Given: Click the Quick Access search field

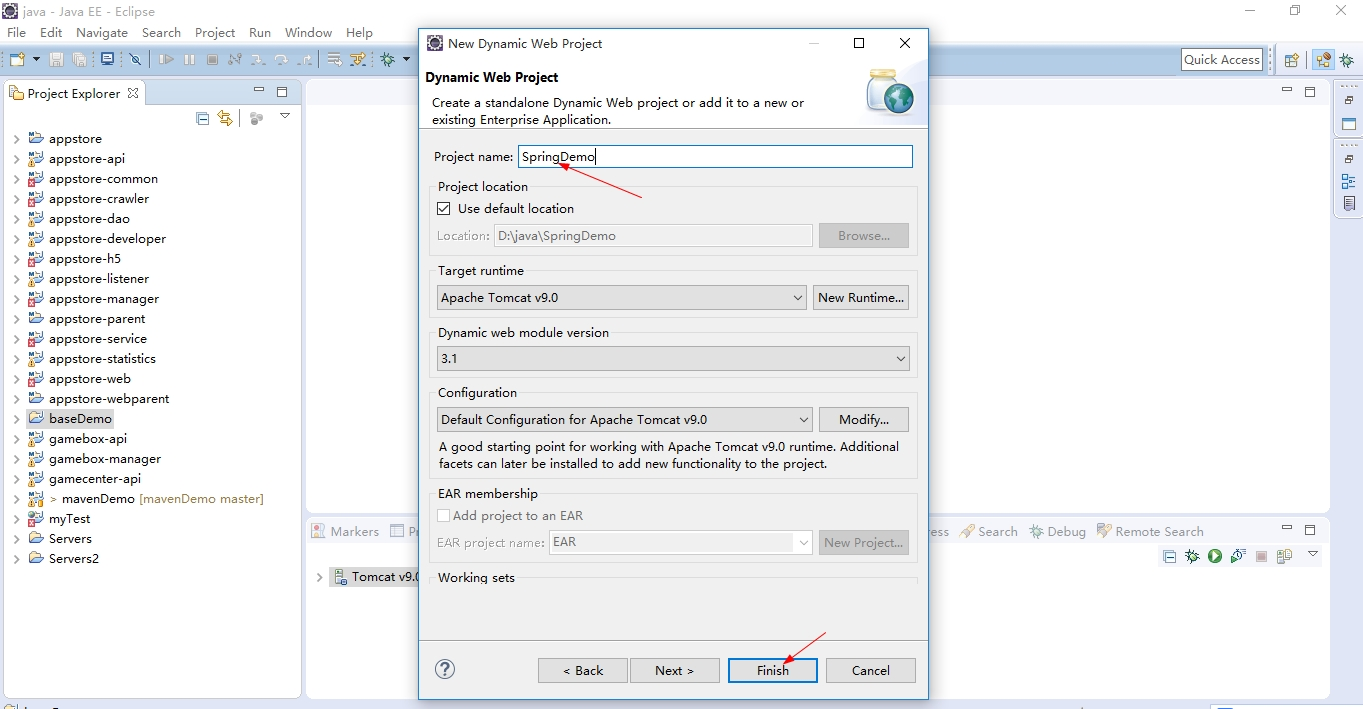Looking at the screenshot, I should (1222, 60).
